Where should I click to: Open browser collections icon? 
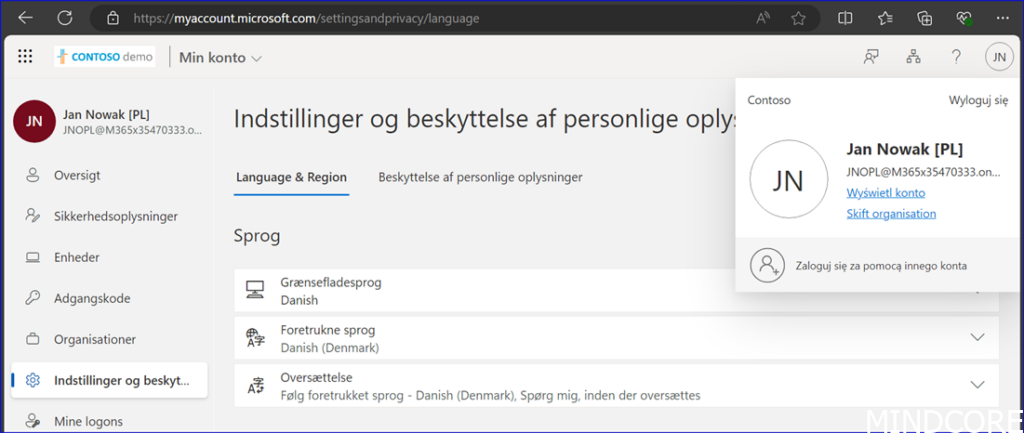tap(925, 18)
